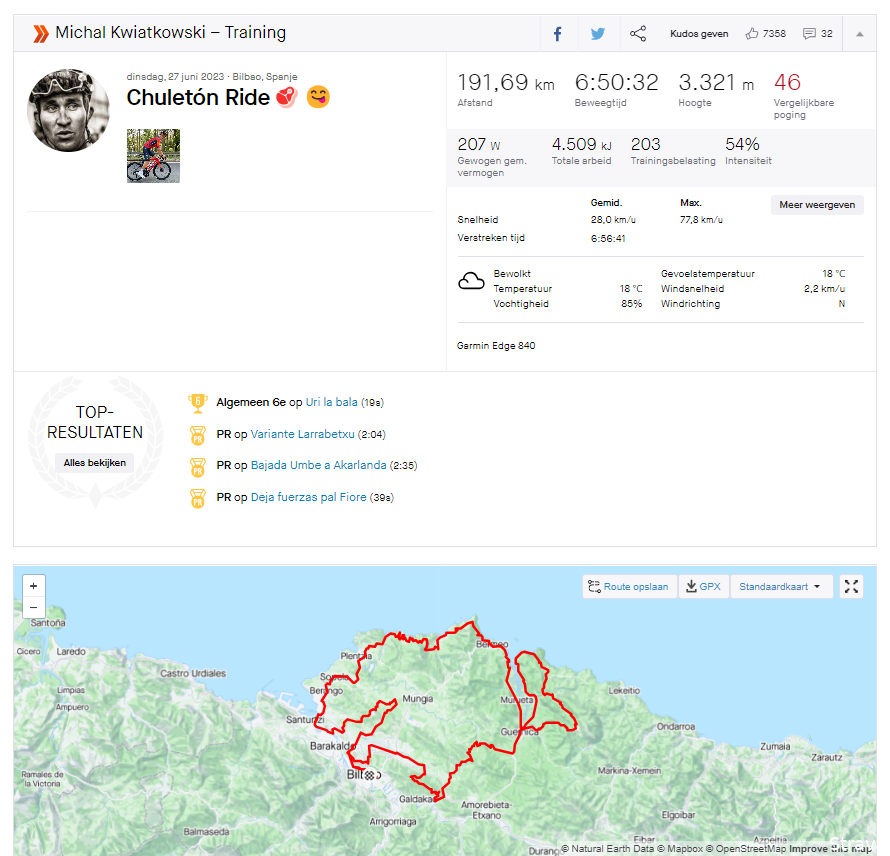Viewport: 890px width, 856px height.
Task: Open the comments bubble icon
Action: coord(810,34)
